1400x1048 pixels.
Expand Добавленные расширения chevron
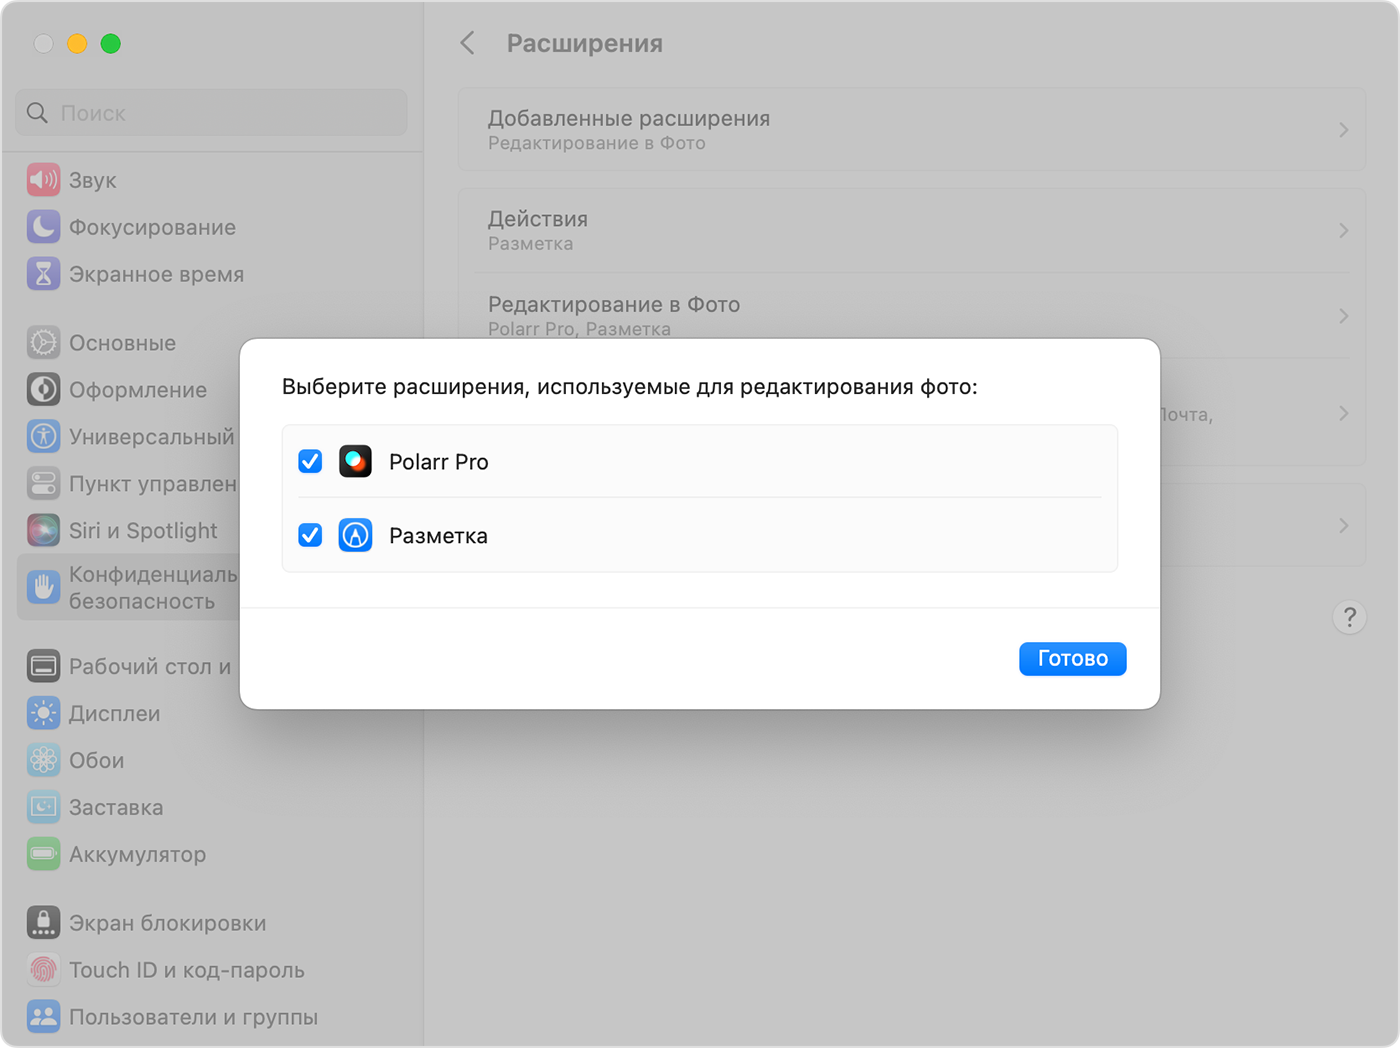point(1343,130)
